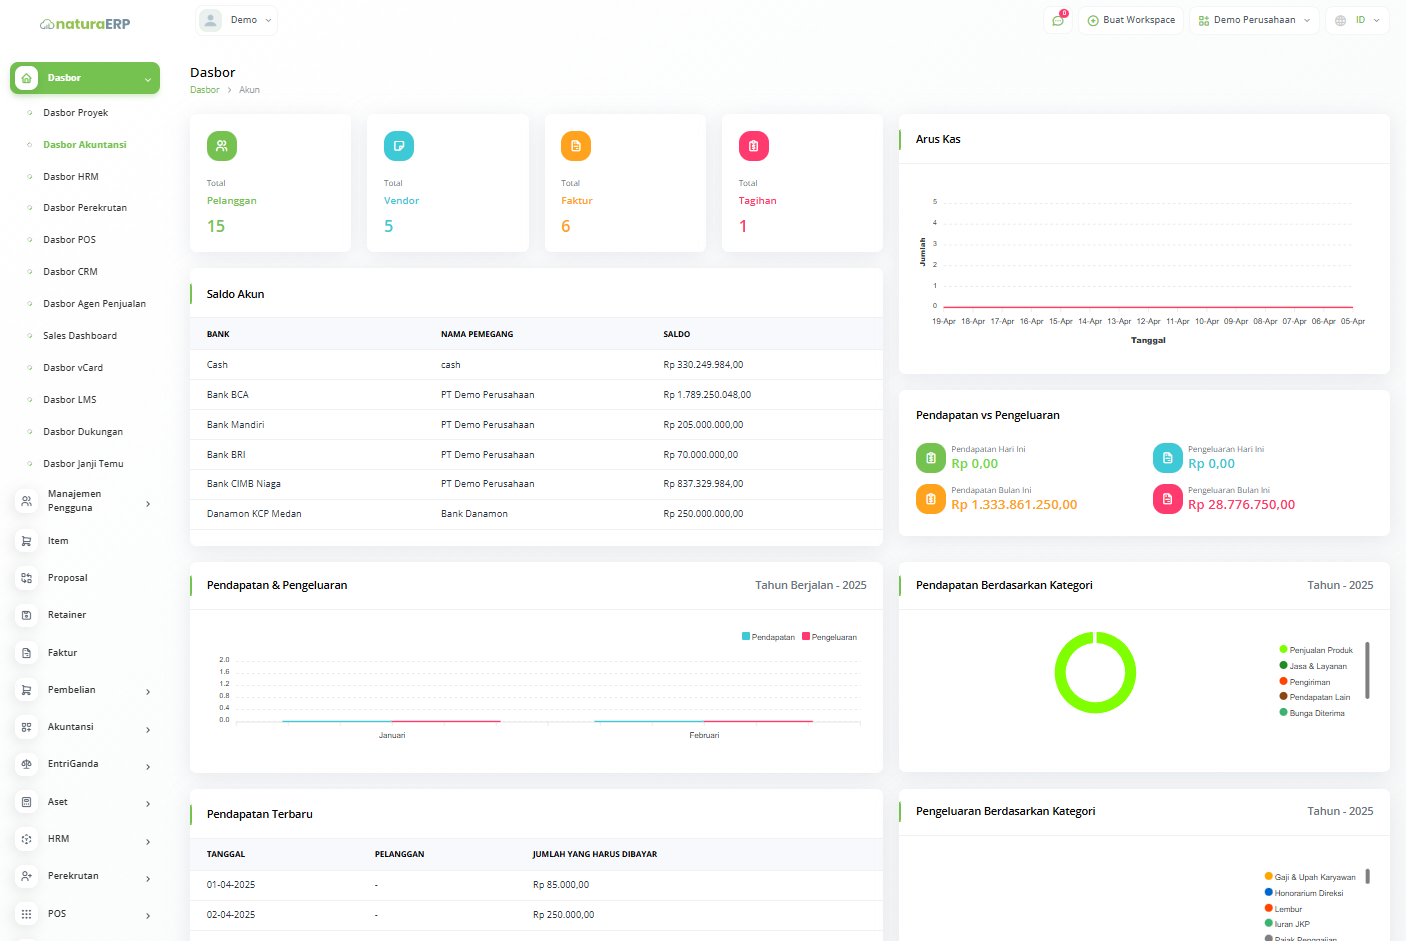Expand the Akuntansi sidebar menu
Viewport: 1406px width, 941px height.
click(x=85, y=727)
